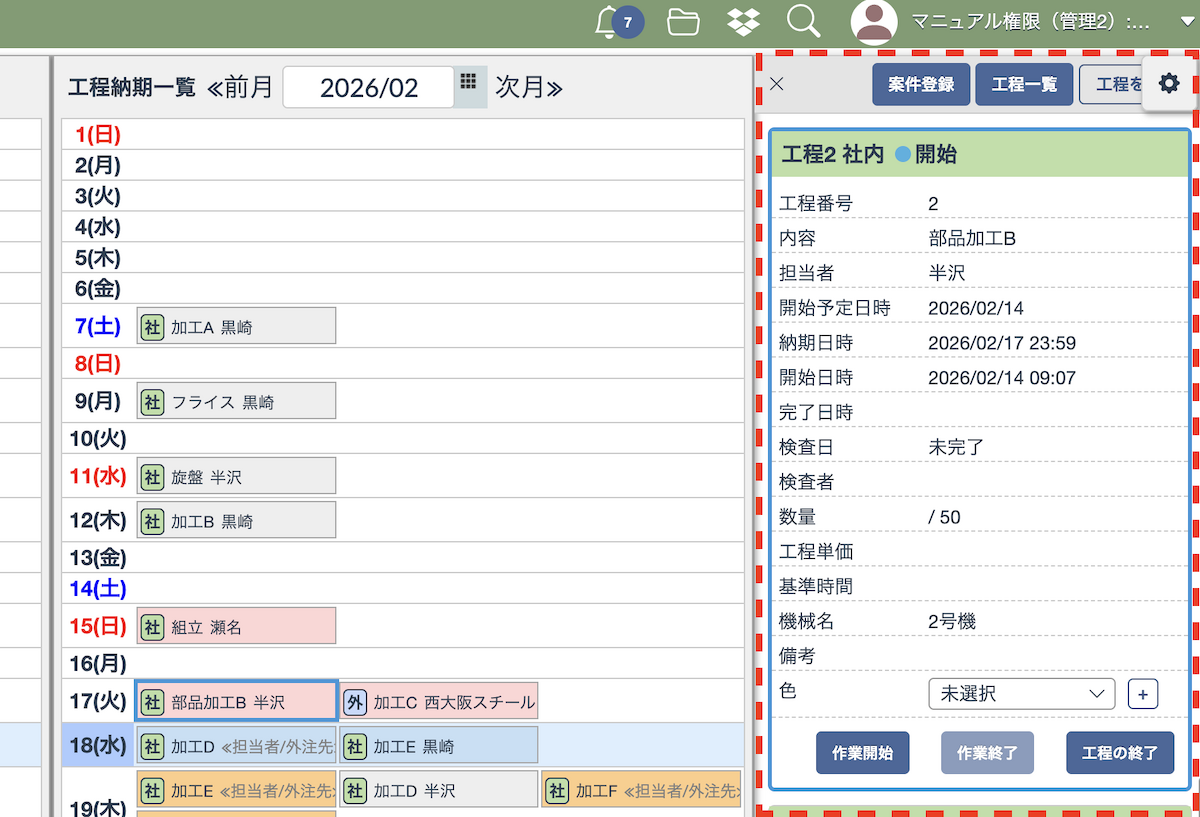Click the plus button beside color dropdown
This screenshot has height=817, width=1200.
[1143, 693]
